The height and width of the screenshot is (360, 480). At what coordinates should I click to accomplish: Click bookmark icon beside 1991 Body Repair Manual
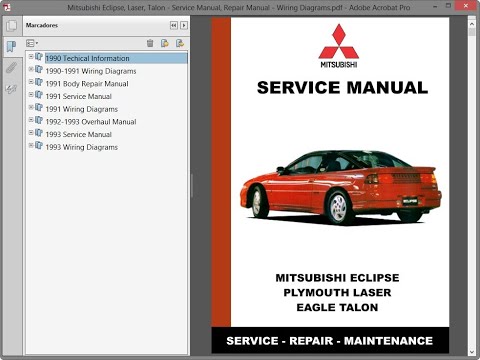click(x=39, y=82)
